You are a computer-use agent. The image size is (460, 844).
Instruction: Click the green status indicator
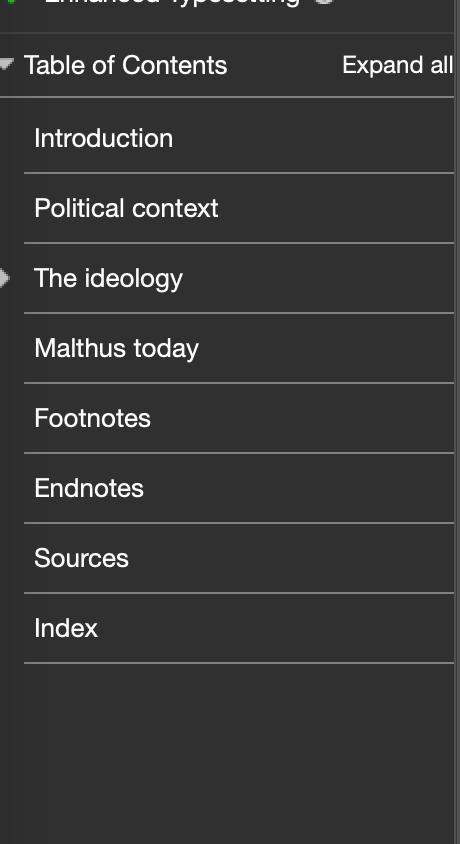[11, 2]
